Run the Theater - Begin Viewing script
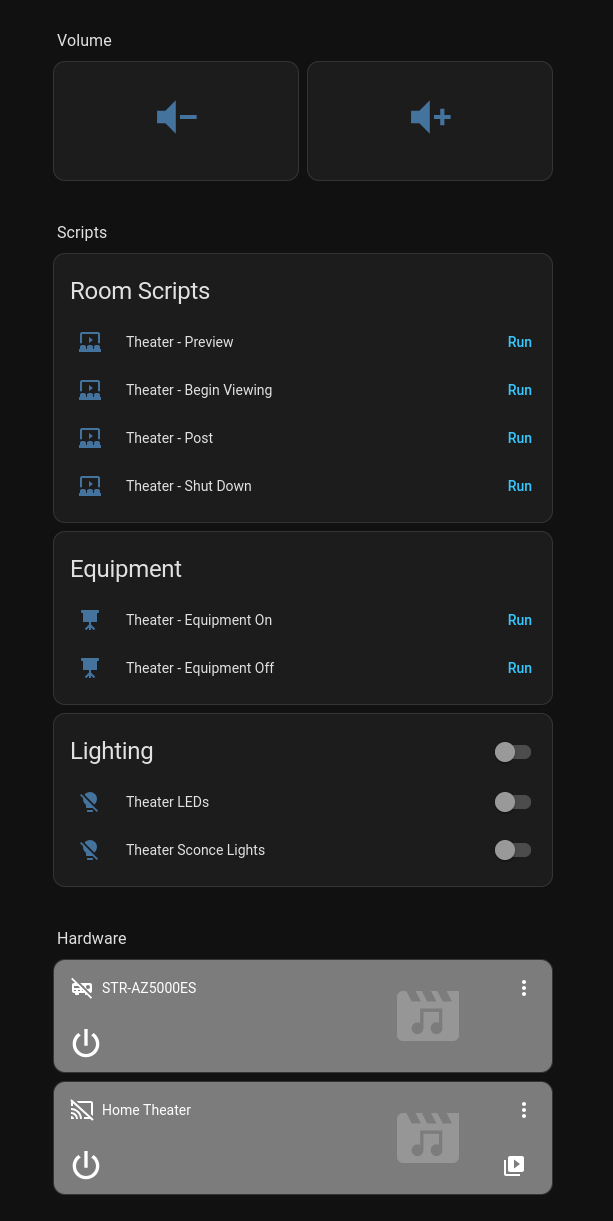 pos(519,390)
